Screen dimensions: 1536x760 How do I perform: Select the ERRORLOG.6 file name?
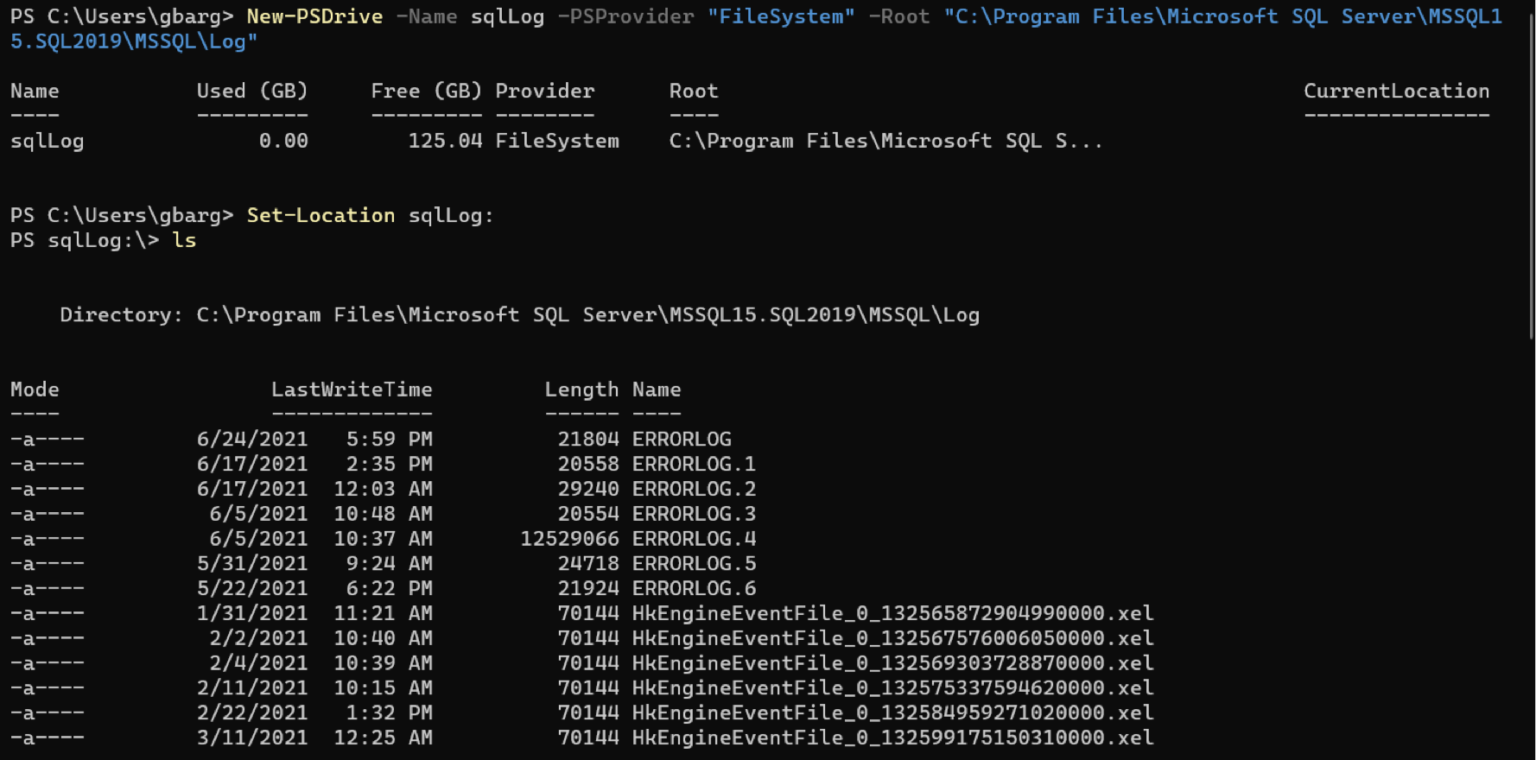693,587
